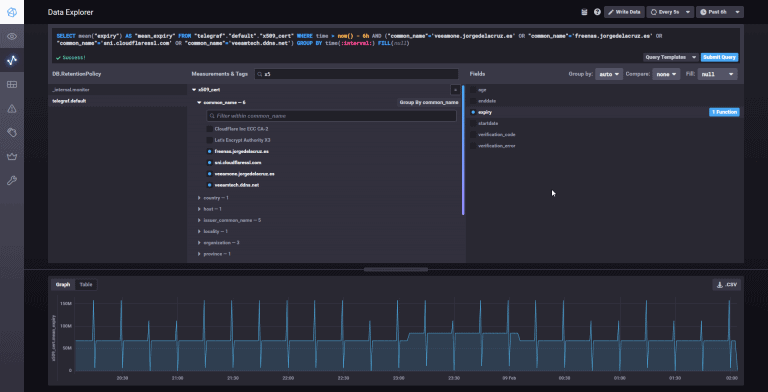Switch to the Graph view tab
The width and height of the screenshot is (768, 392).
63,285
